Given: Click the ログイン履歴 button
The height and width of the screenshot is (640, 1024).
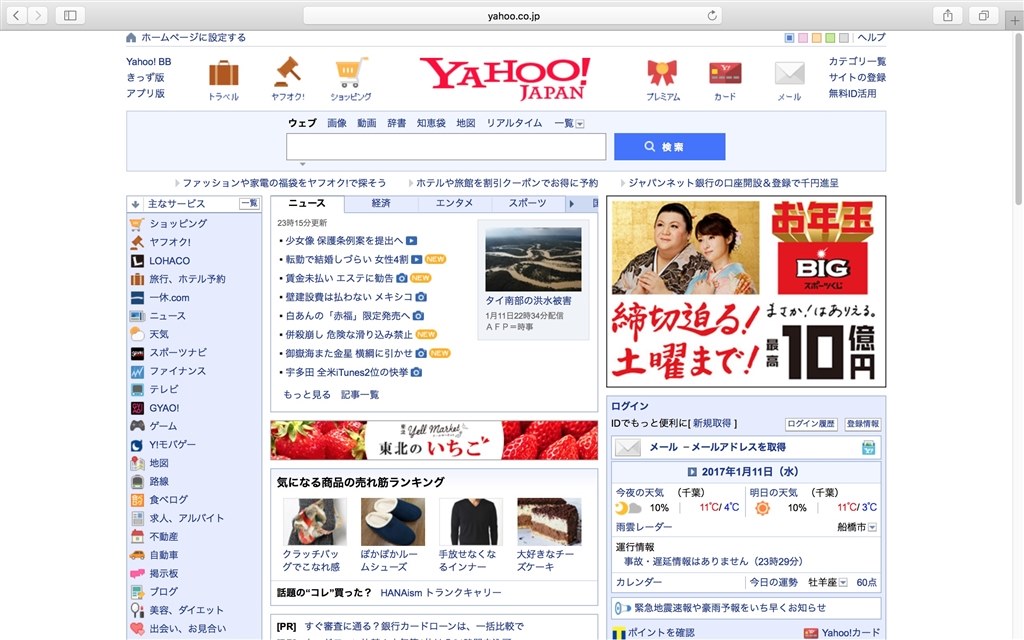Looking at the screenshot, I should [x=811, y=424].
